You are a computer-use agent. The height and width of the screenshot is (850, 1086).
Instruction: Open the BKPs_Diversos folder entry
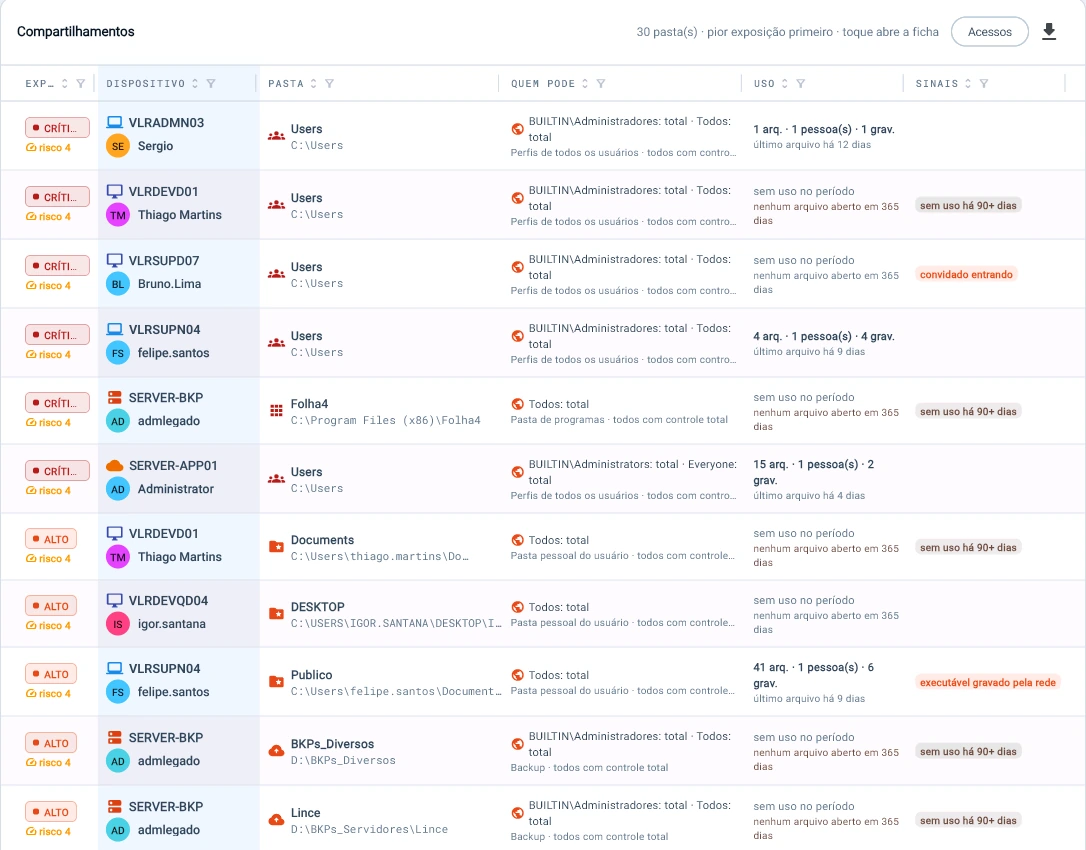coord(332,744)
